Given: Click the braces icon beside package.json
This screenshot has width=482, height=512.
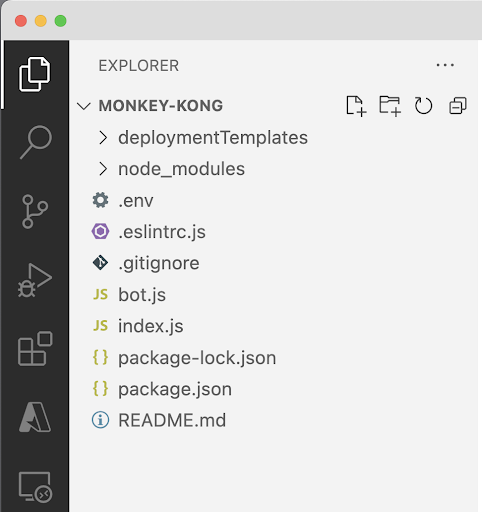Looking at the screenshot, I should 100,388.
